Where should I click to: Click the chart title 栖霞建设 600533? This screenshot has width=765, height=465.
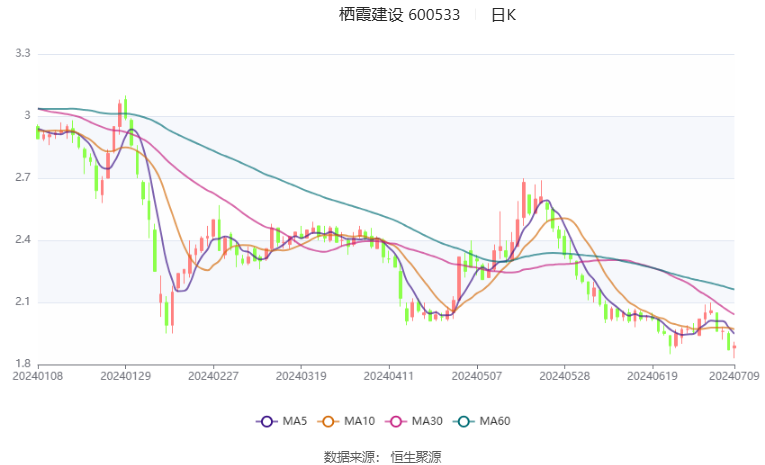click(x=399, y=15)
